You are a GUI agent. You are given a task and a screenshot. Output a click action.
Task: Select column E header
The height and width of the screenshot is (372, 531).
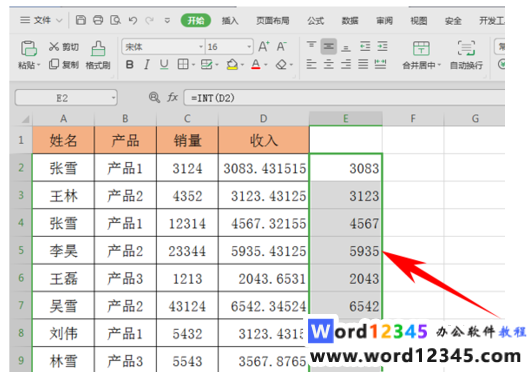(x=346, y=119)
